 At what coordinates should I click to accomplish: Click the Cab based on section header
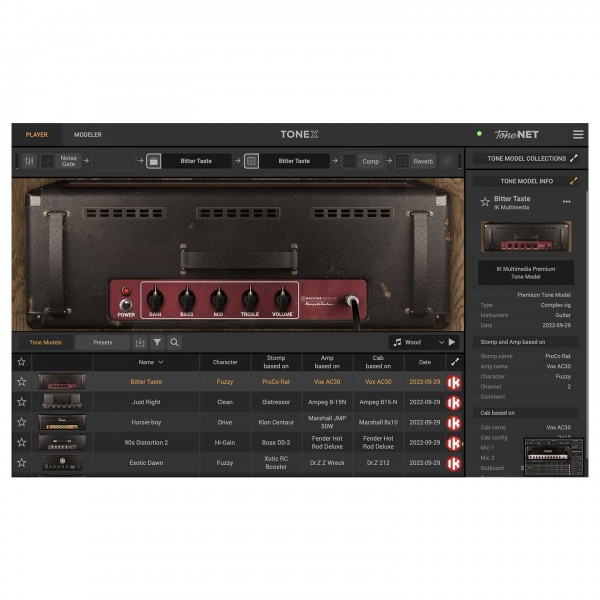tap(526, 413)
